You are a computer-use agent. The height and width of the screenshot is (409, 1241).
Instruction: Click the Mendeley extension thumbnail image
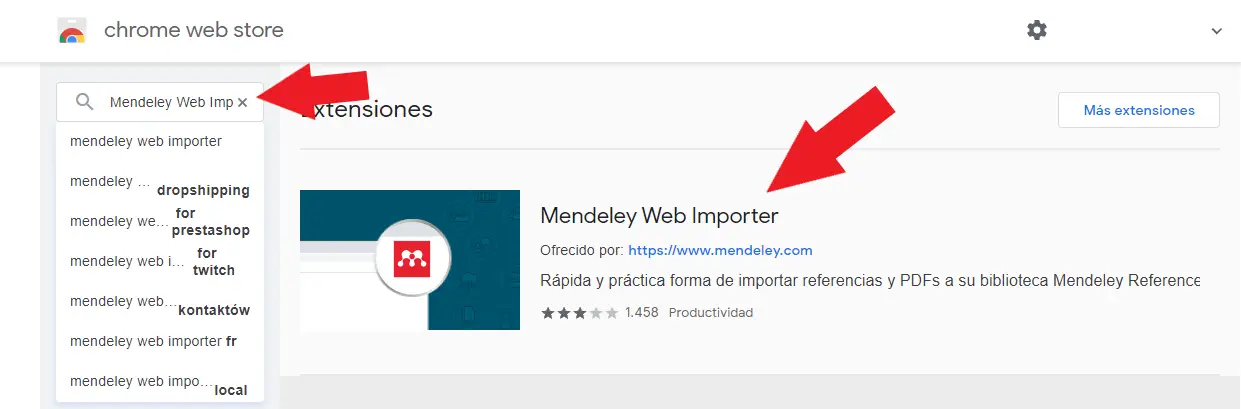point(410,260)
